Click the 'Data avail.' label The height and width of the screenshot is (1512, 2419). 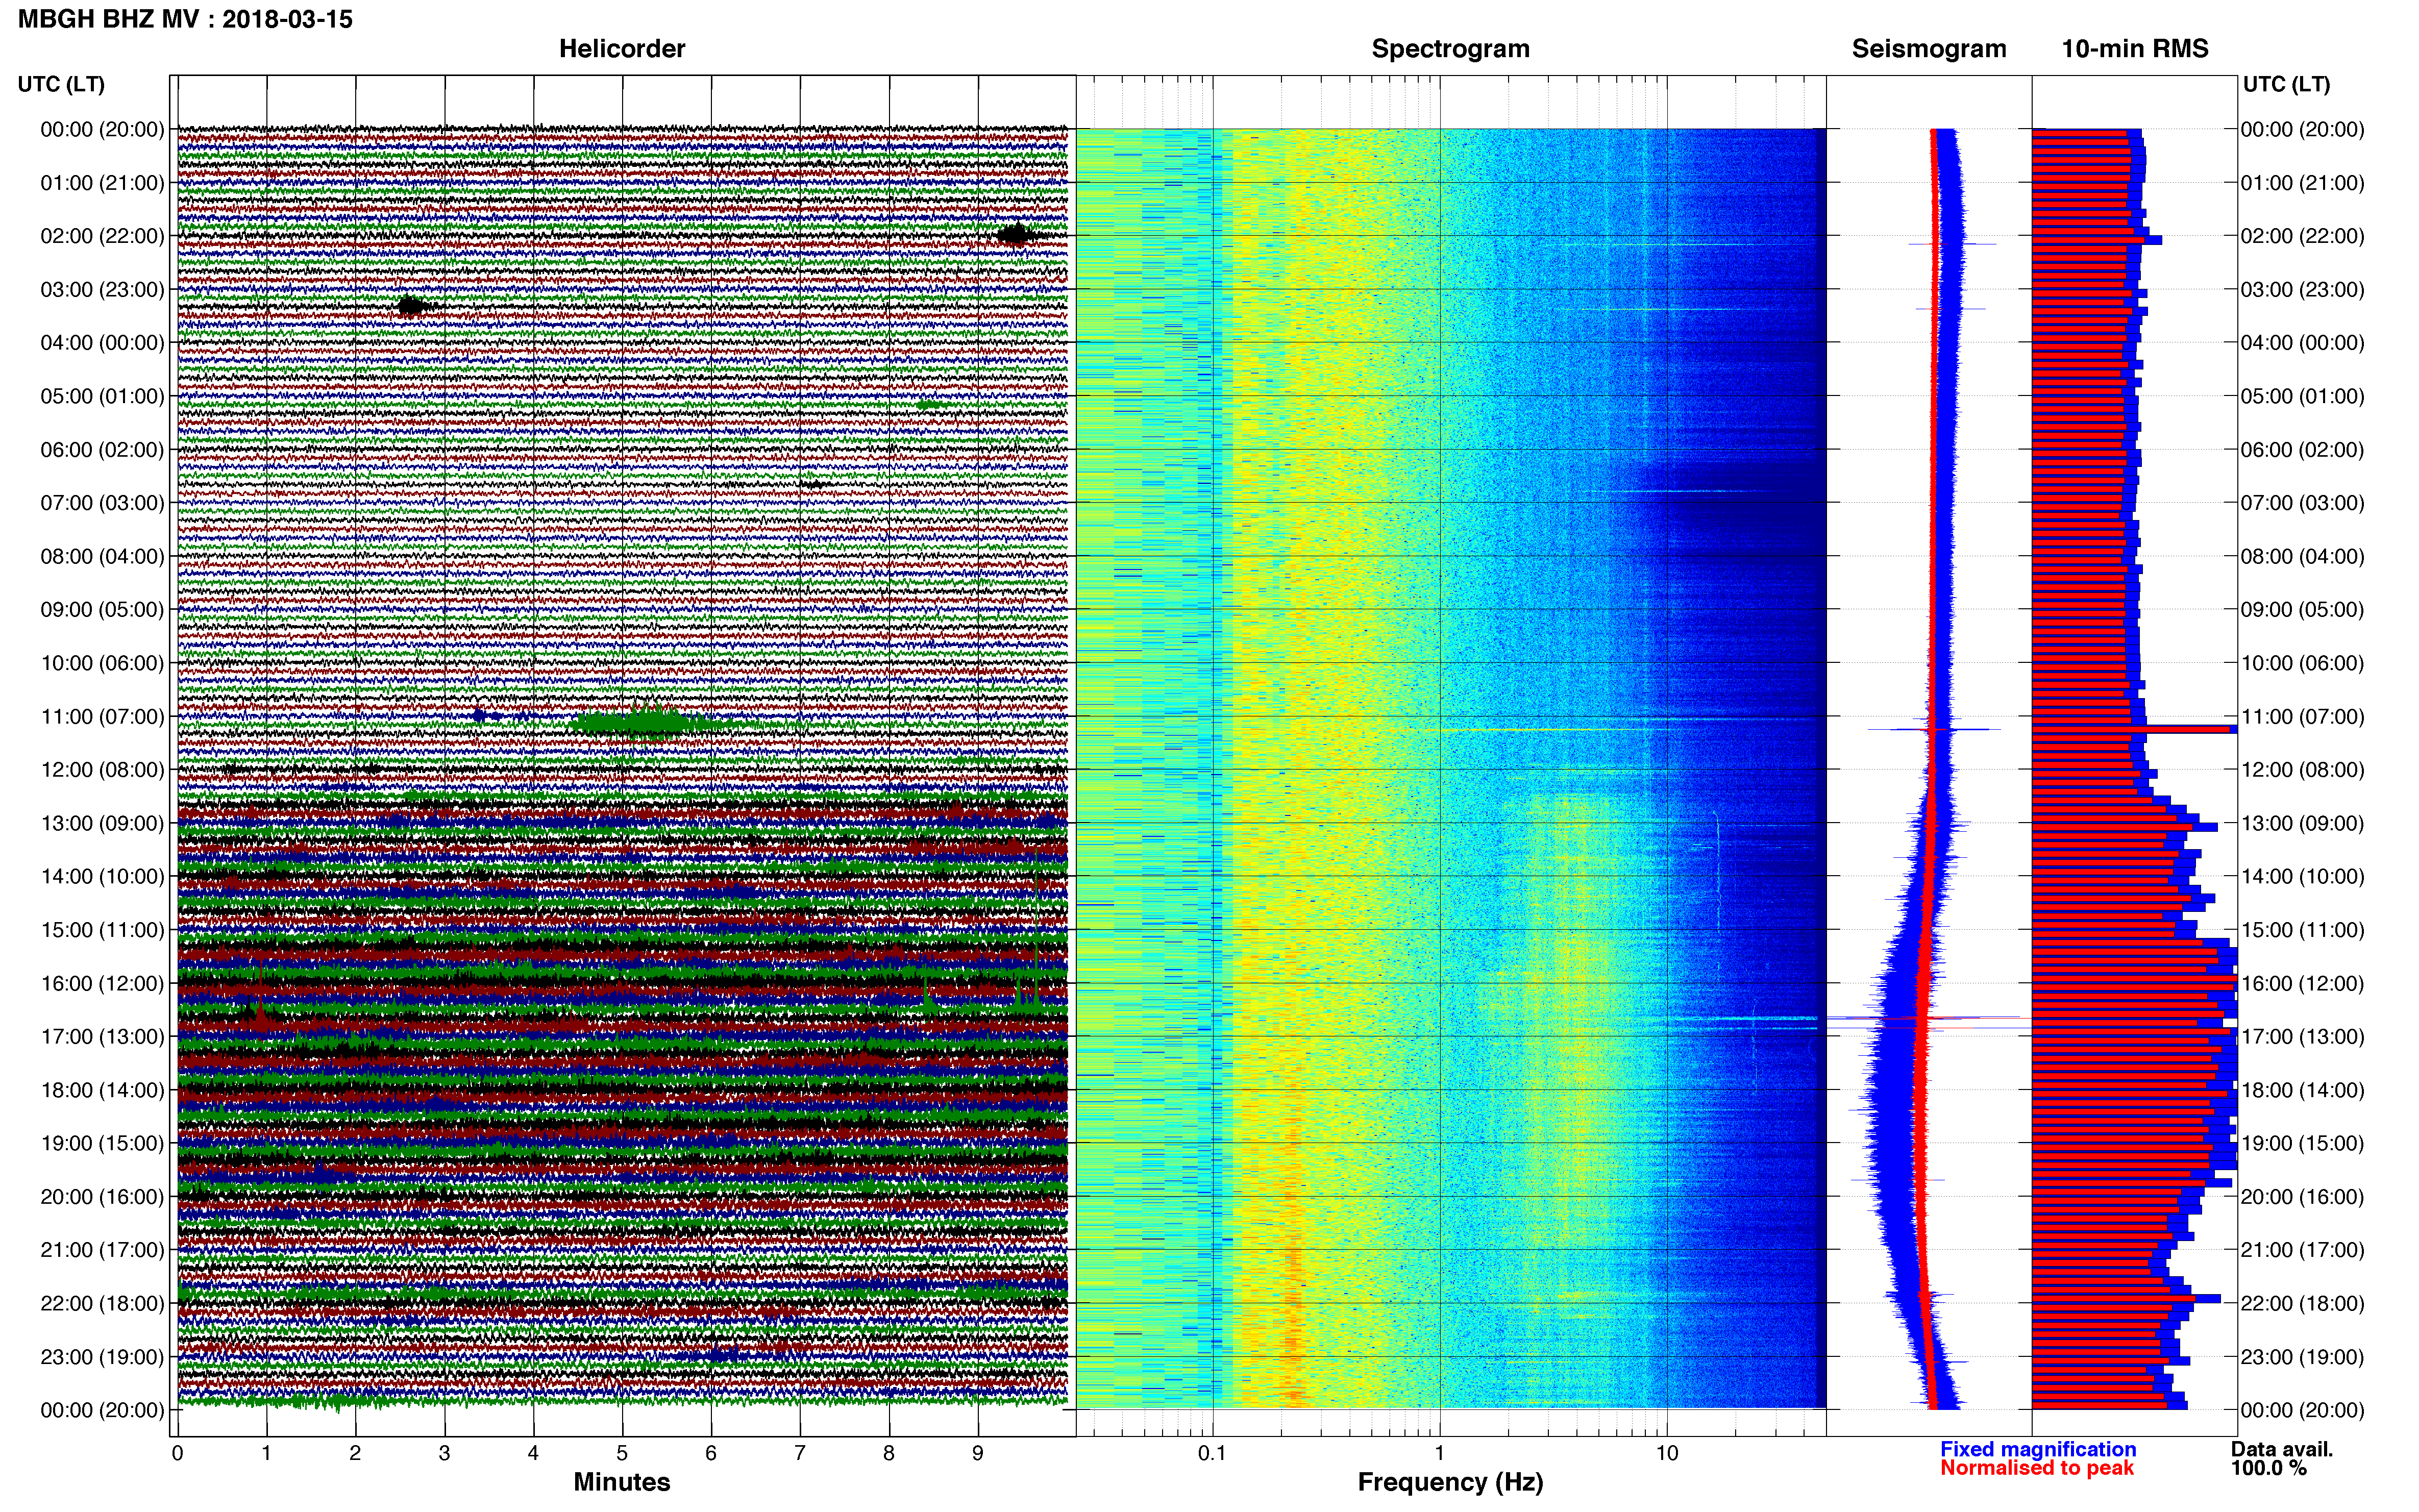(x=2282, y=1449)
